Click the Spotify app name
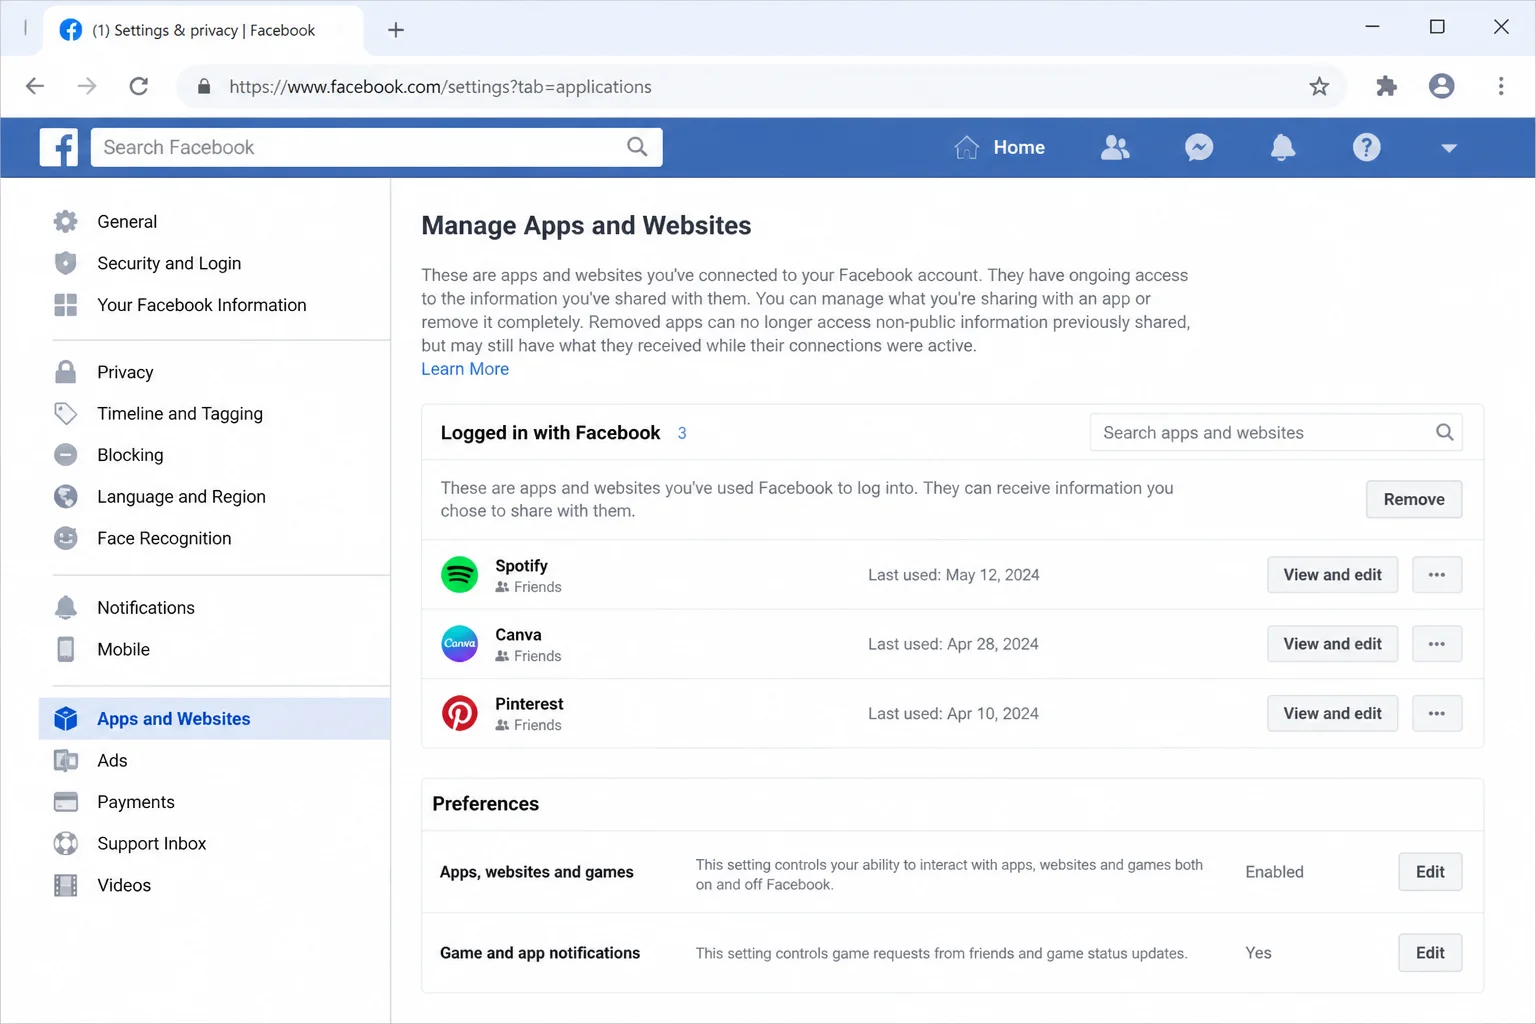The height and width of the screenshot is (1024, 1536). [x=521, y=565]
